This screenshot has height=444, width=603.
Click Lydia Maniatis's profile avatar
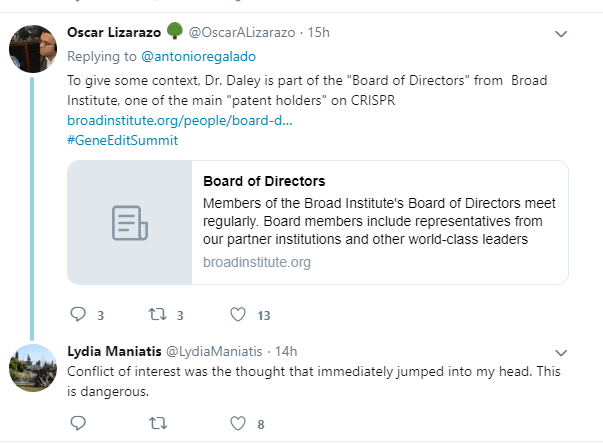(x=31, y=367)
